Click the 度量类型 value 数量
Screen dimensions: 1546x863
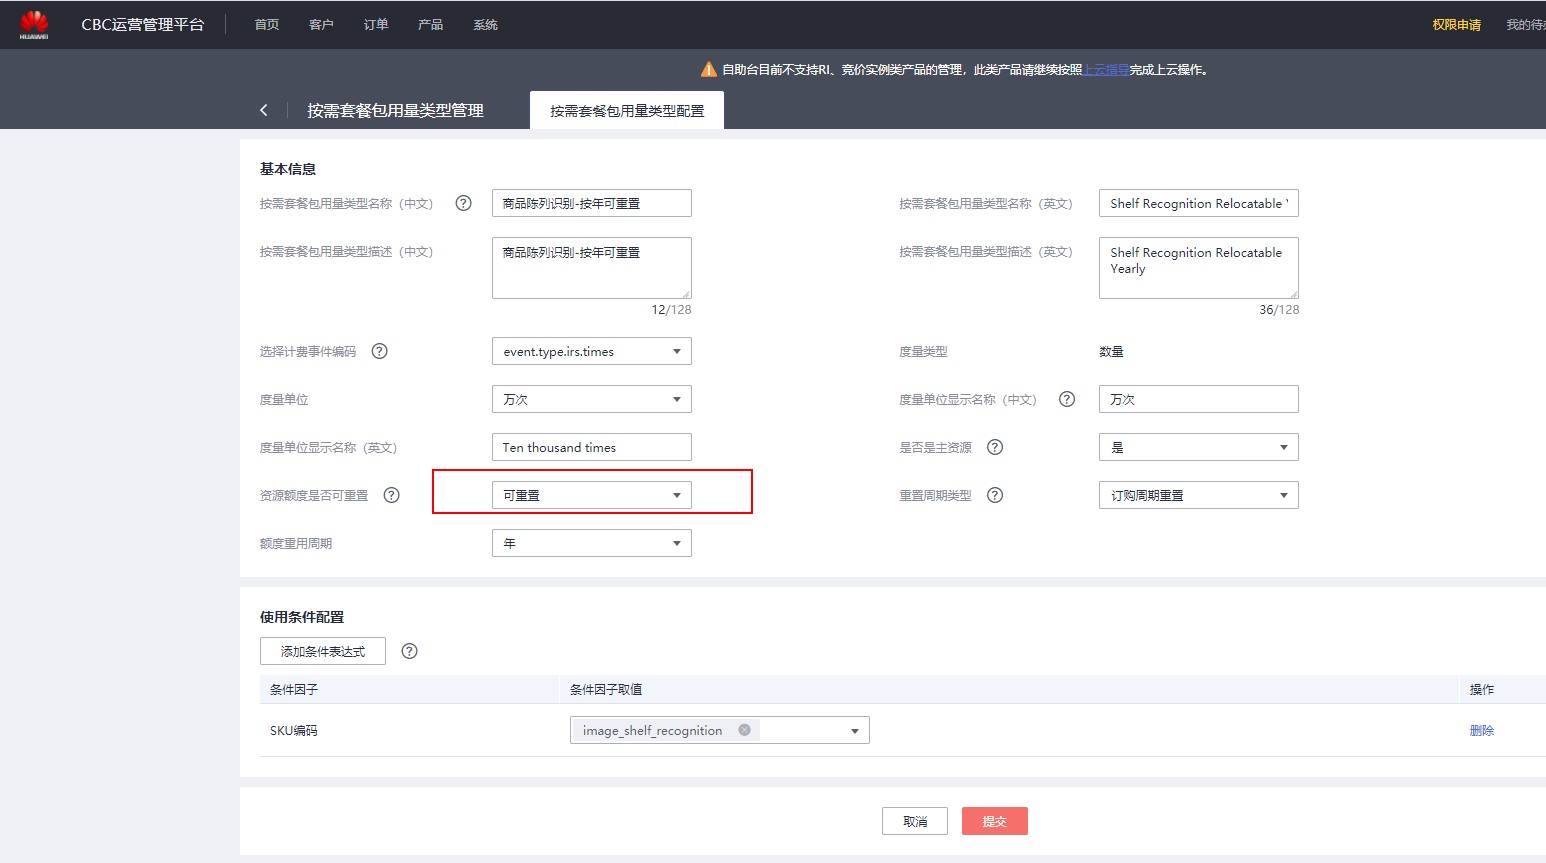[1111, 351]
